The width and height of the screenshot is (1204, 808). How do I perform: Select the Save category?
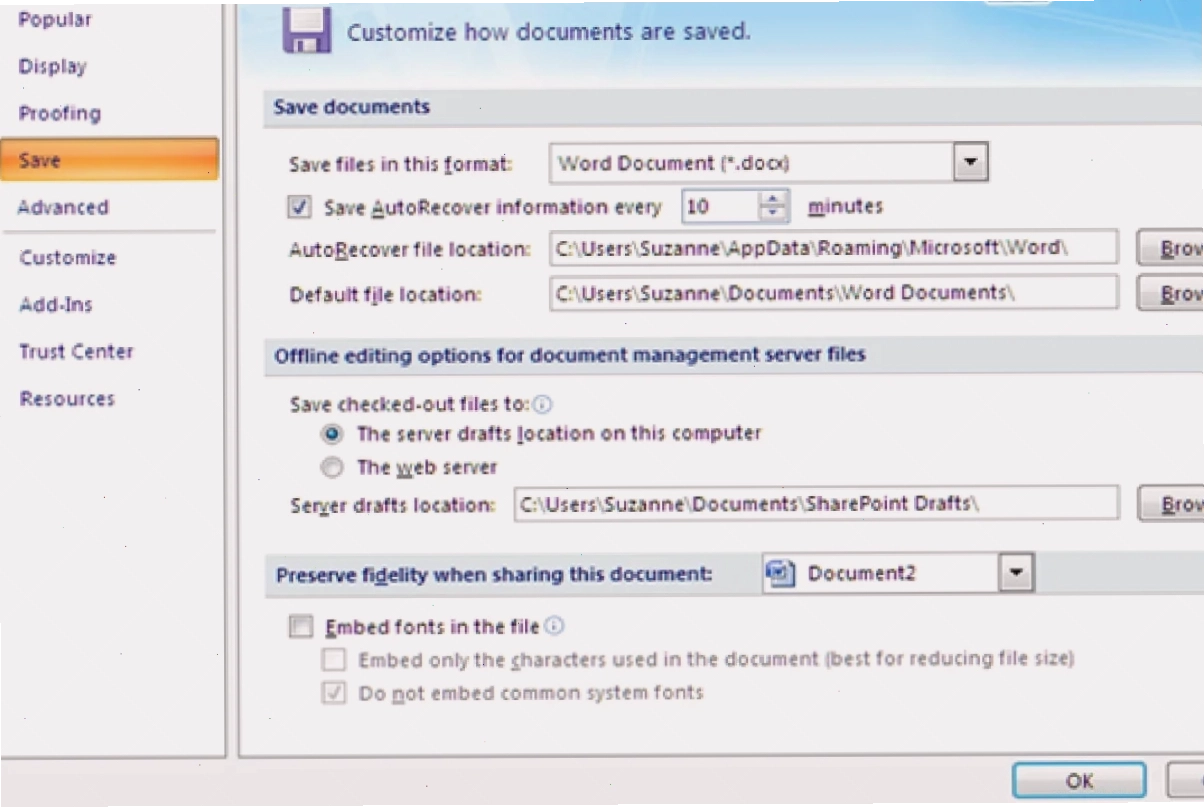click(109, 160)
